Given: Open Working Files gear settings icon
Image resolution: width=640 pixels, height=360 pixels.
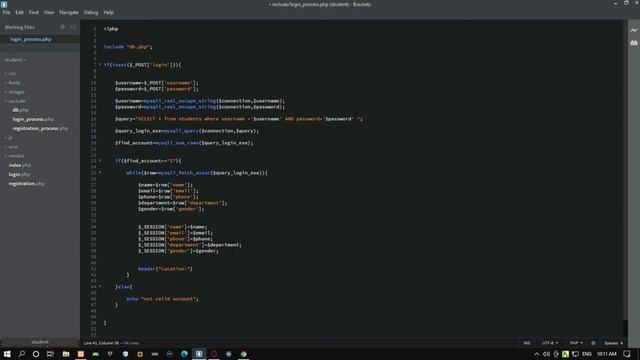Looking at the screenshot, I should 62,27.
